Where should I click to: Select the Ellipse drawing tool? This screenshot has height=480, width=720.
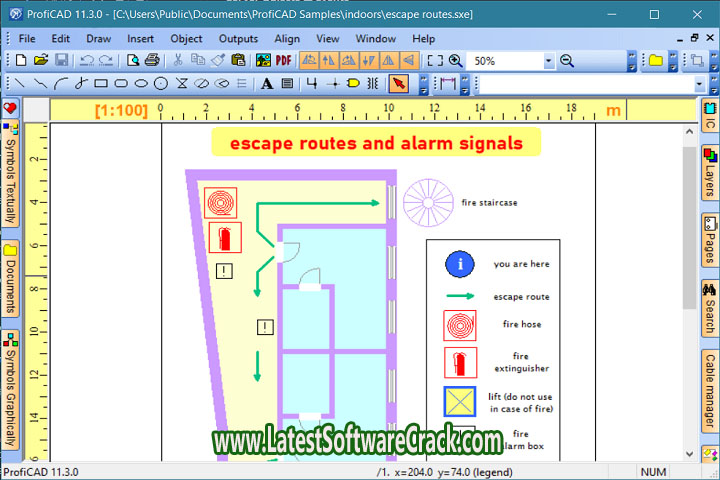coord(141,84)
